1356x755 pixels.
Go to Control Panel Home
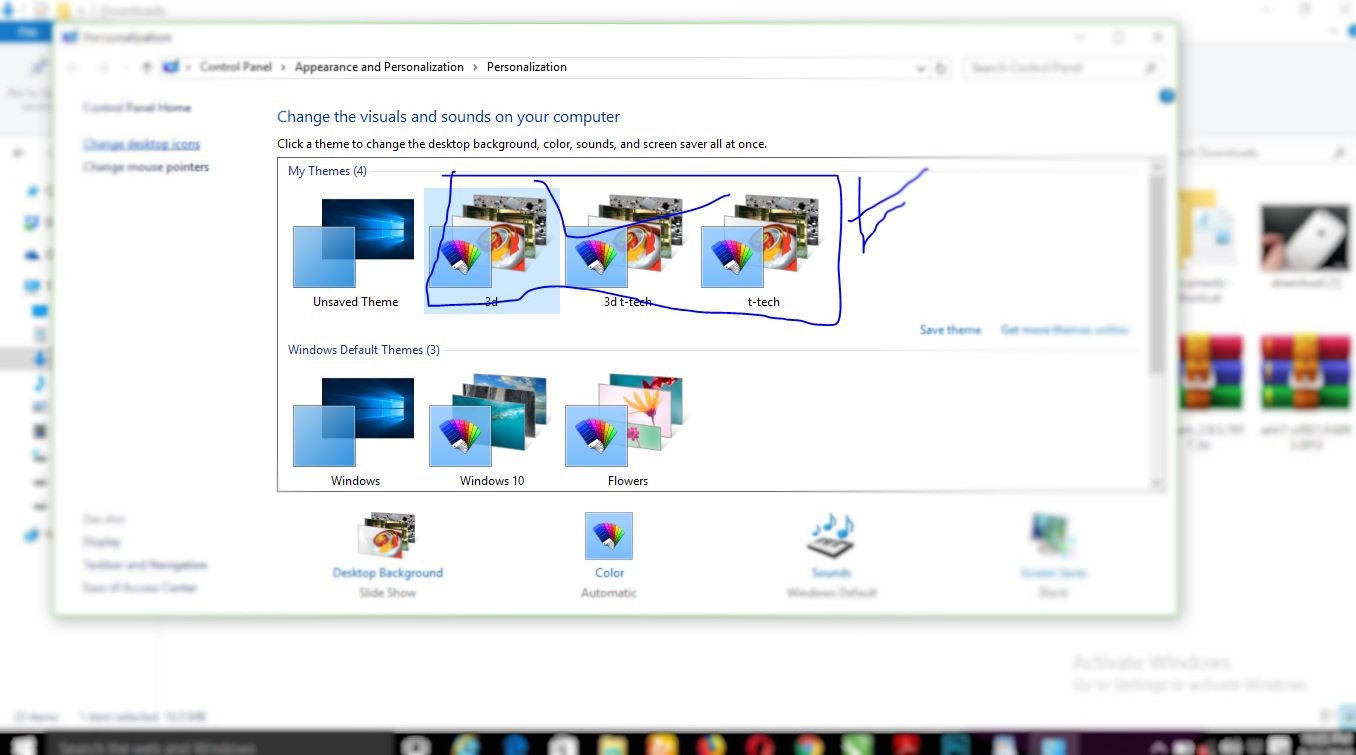pyautogui.click(x=137, y=108)
